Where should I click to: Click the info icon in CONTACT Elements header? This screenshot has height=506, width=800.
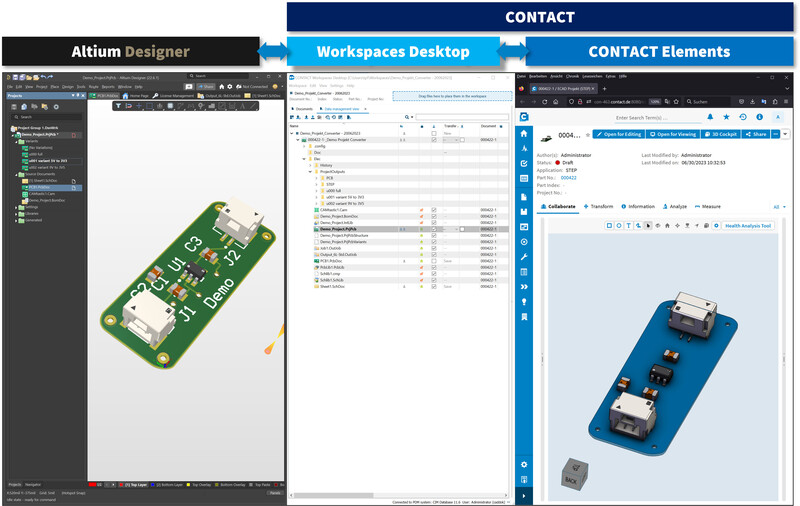click(x=759, y=117)
